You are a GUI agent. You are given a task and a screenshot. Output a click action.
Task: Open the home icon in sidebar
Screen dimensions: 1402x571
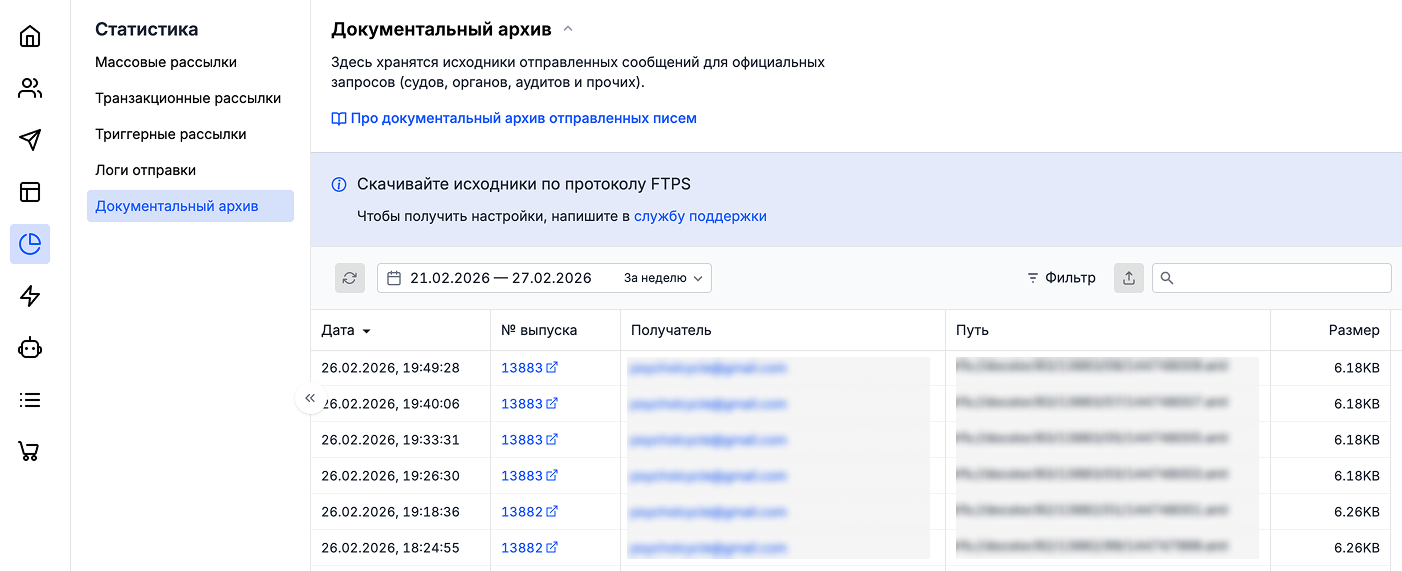(30, 37)
